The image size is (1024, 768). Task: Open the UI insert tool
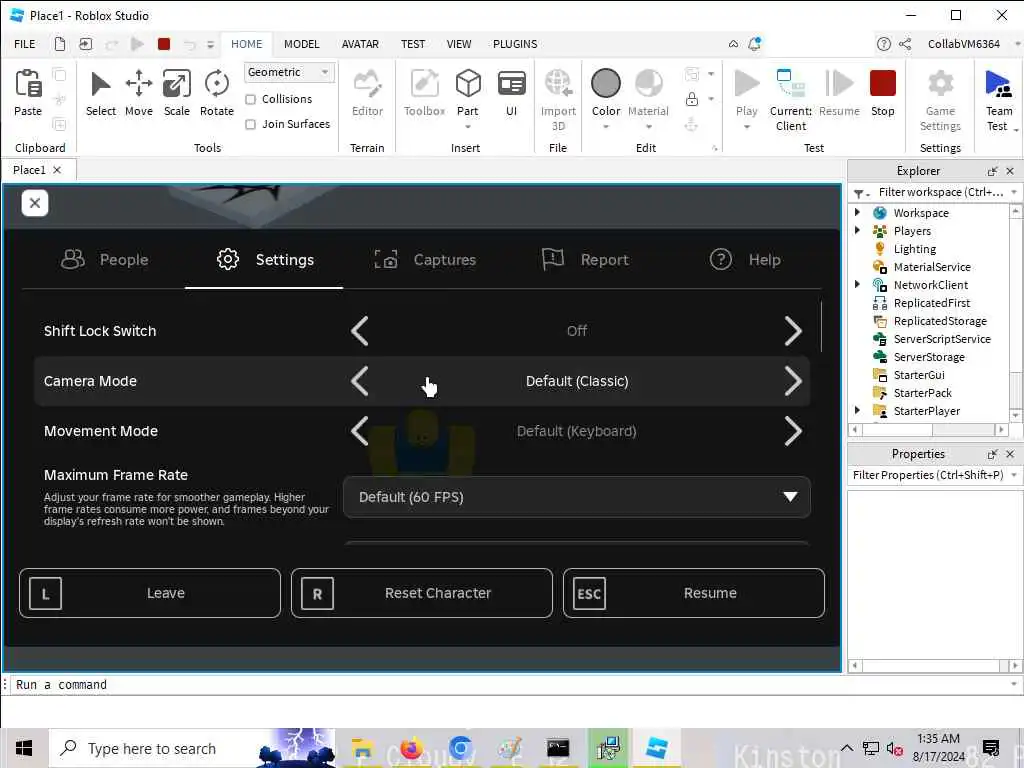(511, 93)
